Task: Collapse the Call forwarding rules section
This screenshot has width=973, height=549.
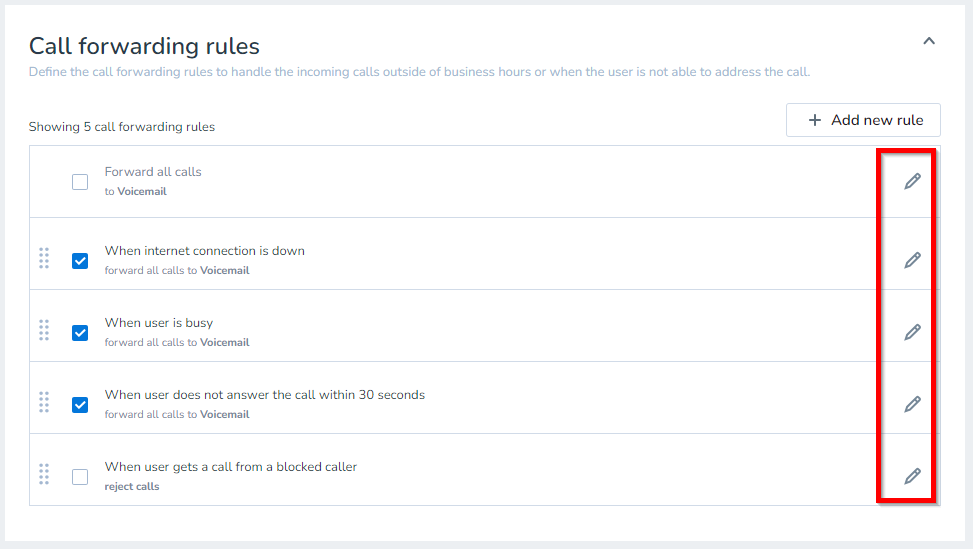Action: coord(928,42)
